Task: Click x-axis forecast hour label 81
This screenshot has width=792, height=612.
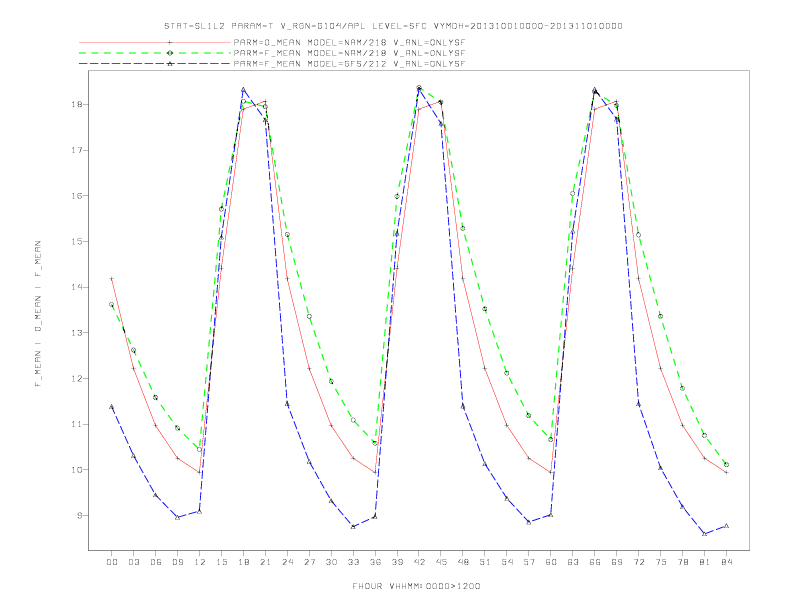Action: (705, 562)
